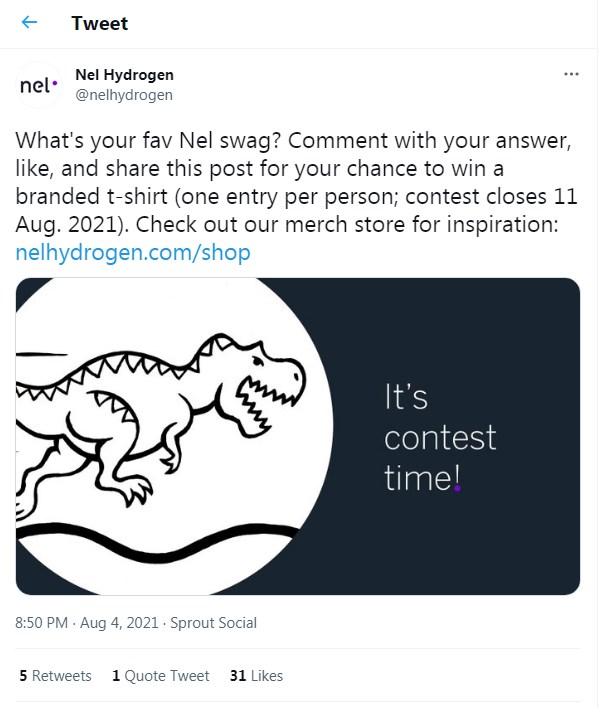Viewport: 615px width, 708px height.
Task: View the 1 Quote Tweet
Action: click(x=160, y=676)
